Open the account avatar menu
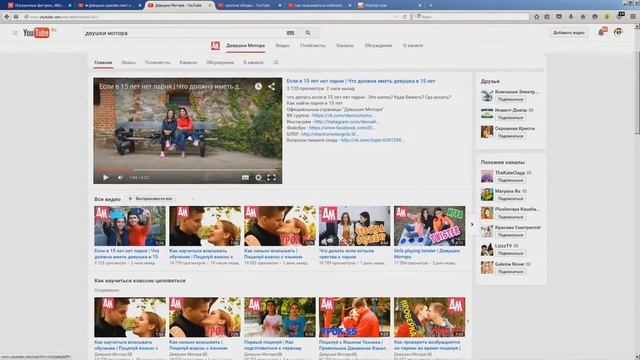 pyautogui.click(x=618, y=32)
